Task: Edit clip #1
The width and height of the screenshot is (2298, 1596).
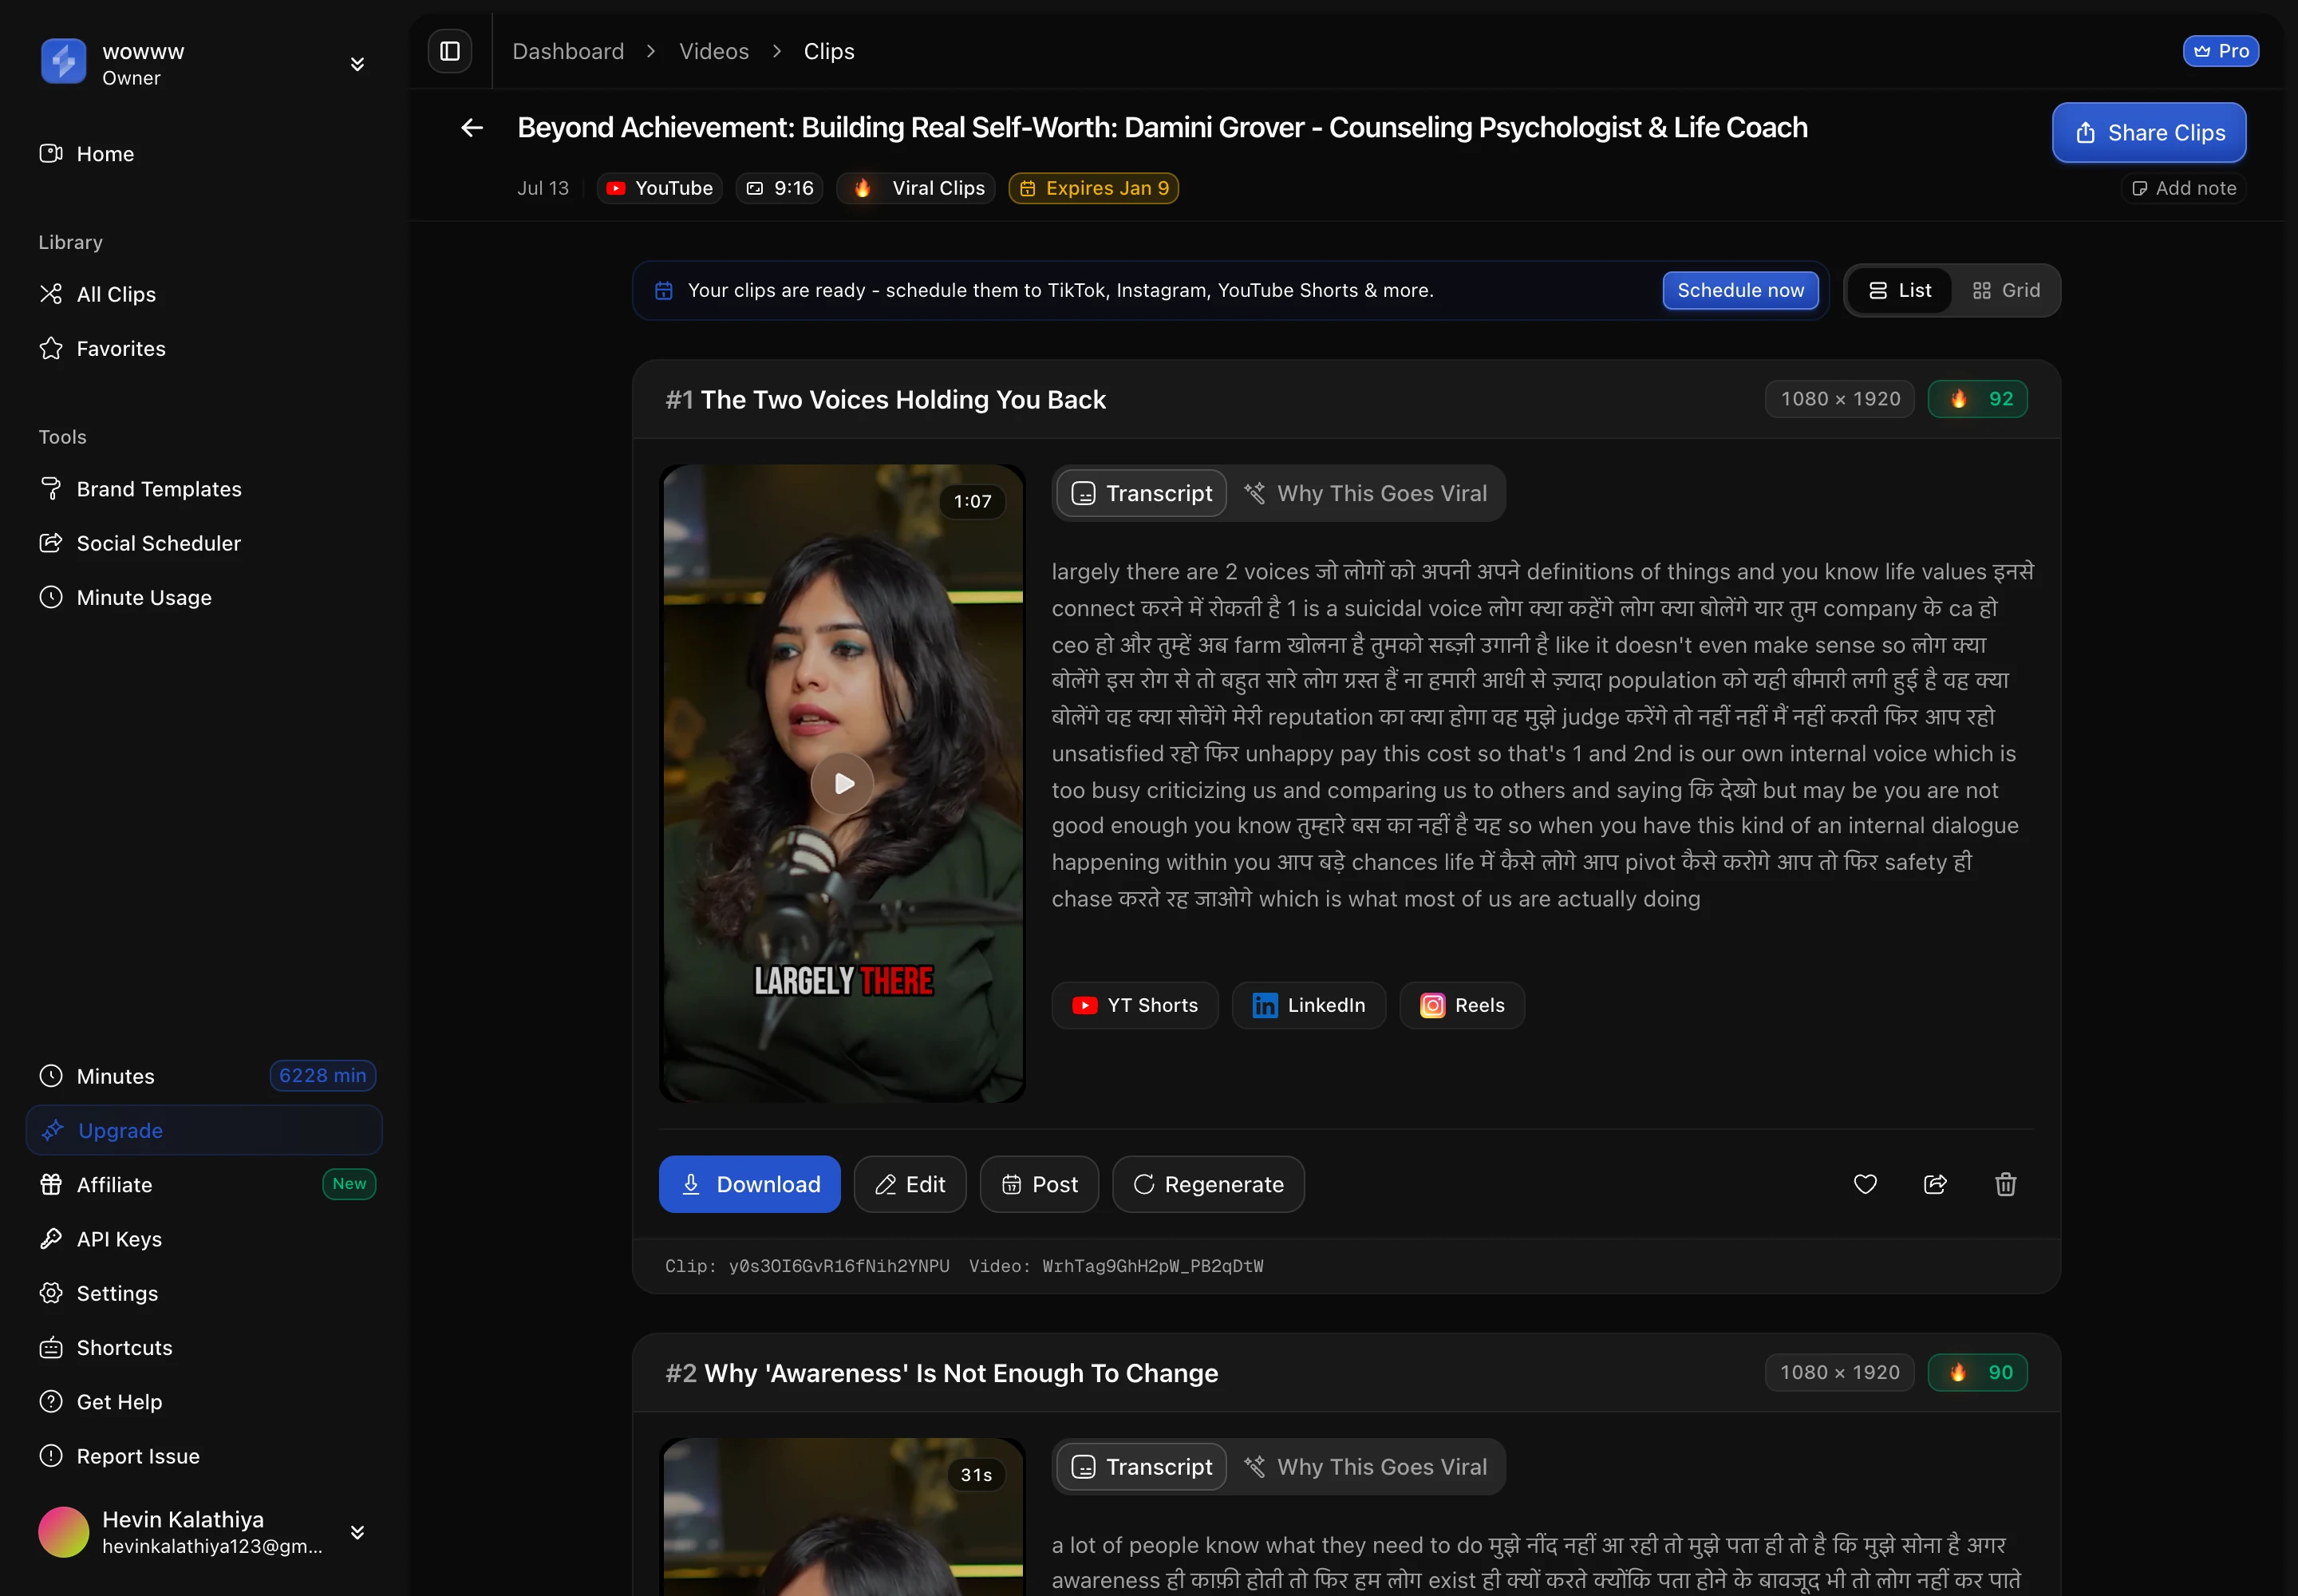Action: pyautogui.click(x=910, y=1184)
